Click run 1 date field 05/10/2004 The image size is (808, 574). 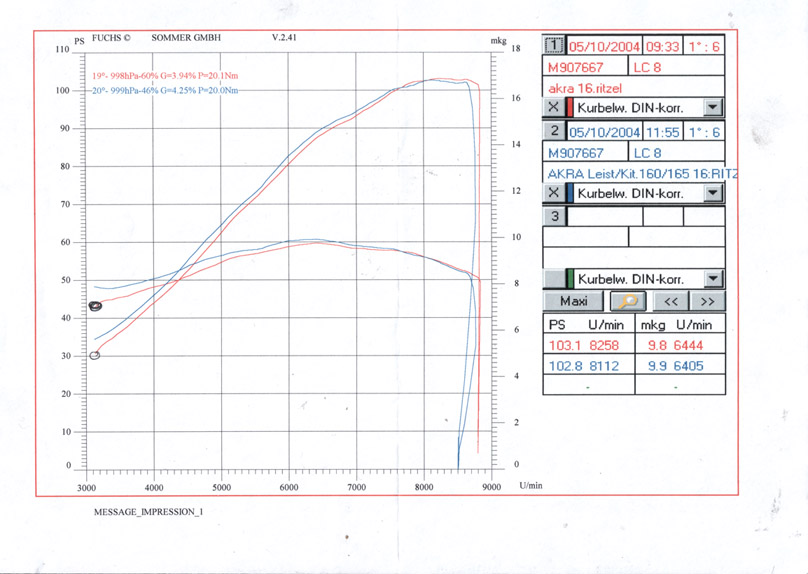click(x=604, y=46)
